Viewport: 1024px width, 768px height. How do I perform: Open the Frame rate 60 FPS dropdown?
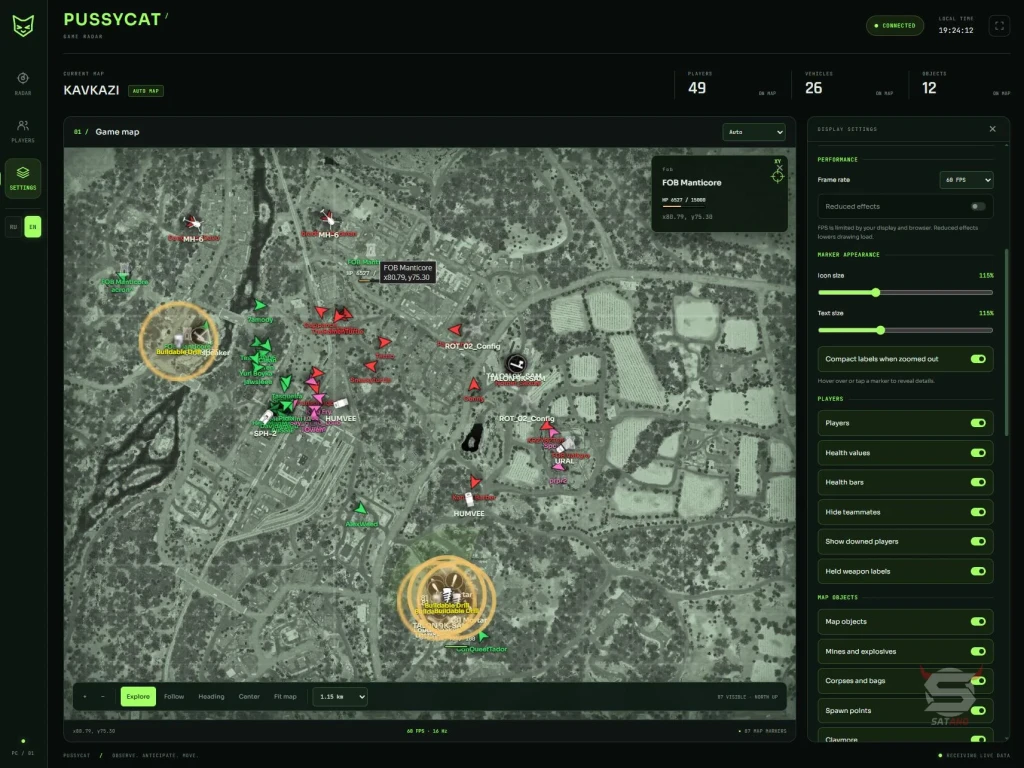(x=967, y=180)
